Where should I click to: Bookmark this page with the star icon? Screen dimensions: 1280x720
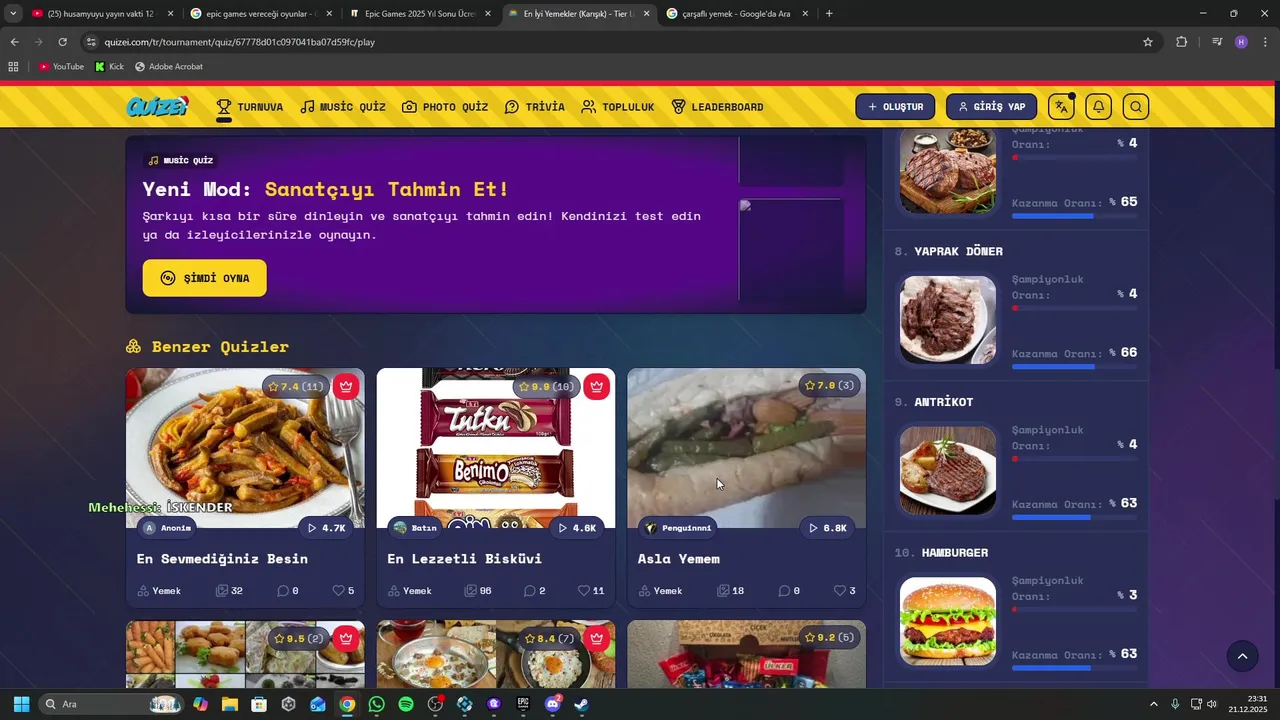click(x=1148, y=42)
